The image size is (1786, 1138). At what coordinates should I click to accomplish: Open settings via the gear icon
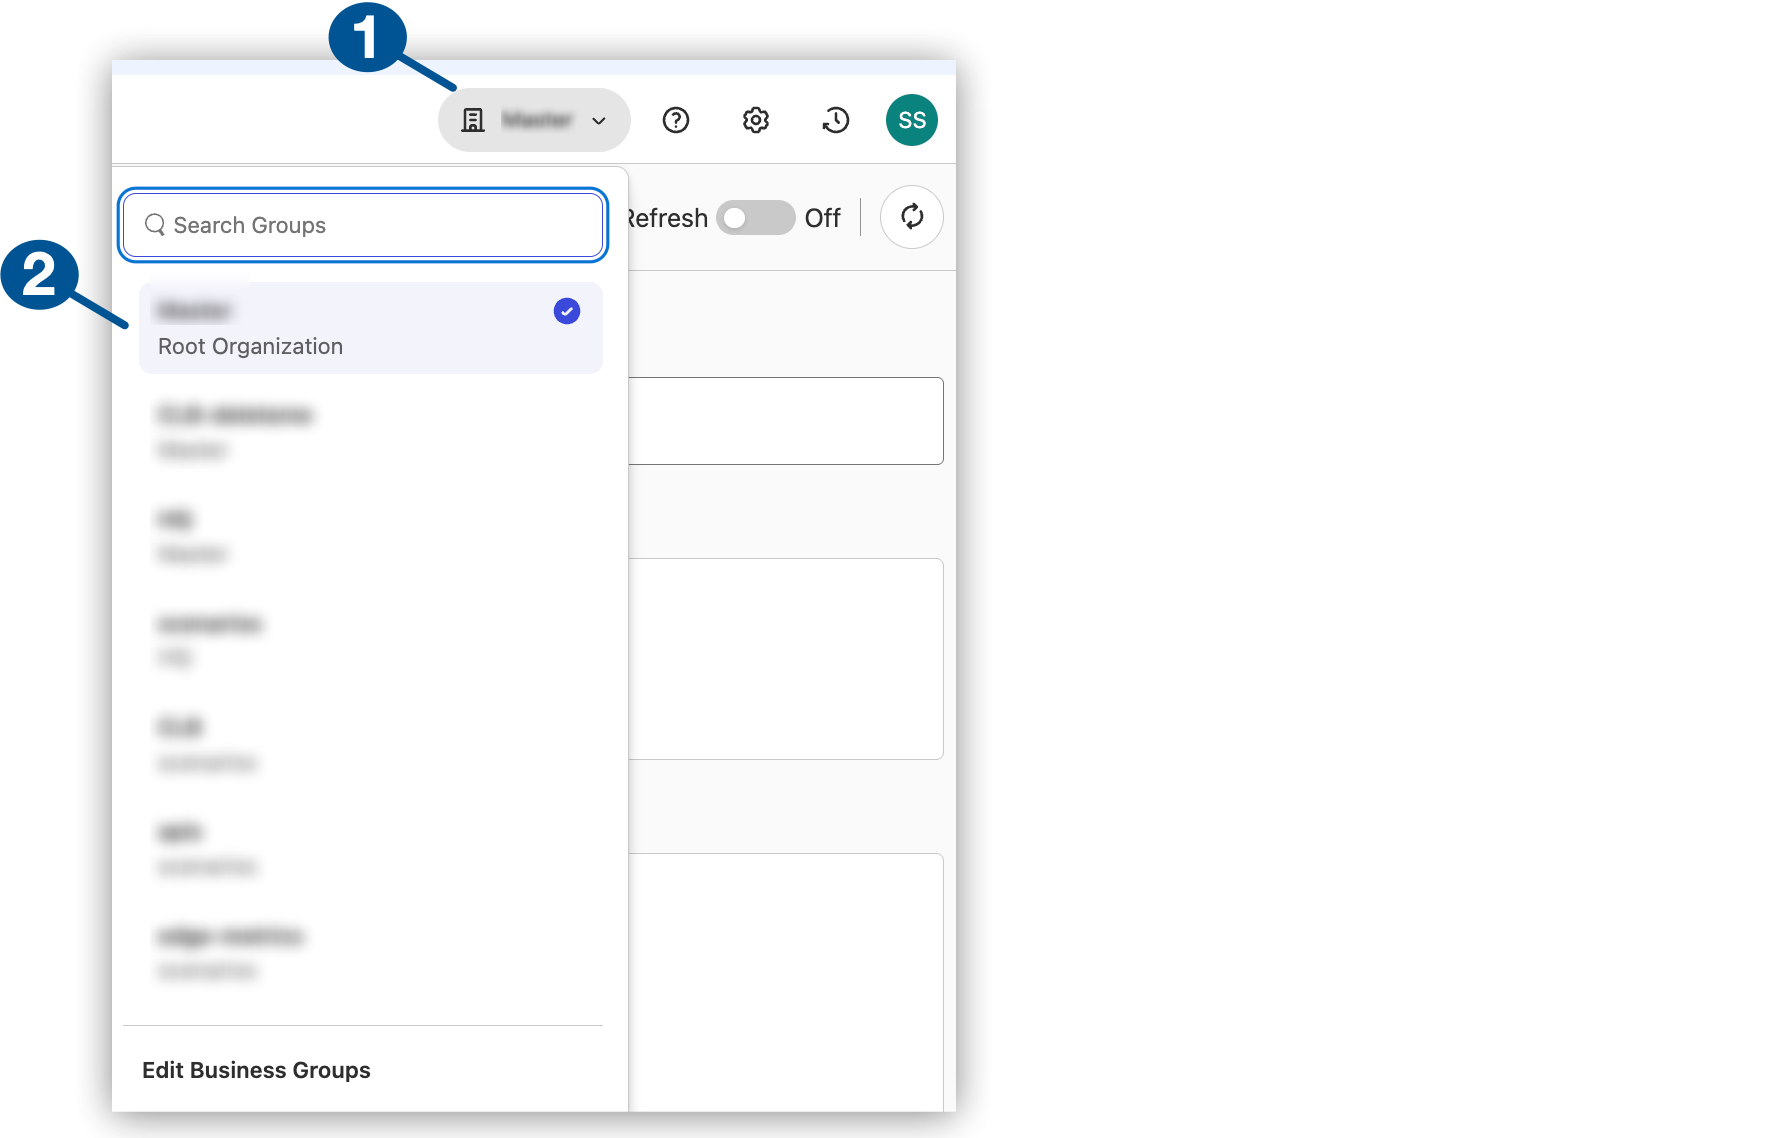[756, 120]
